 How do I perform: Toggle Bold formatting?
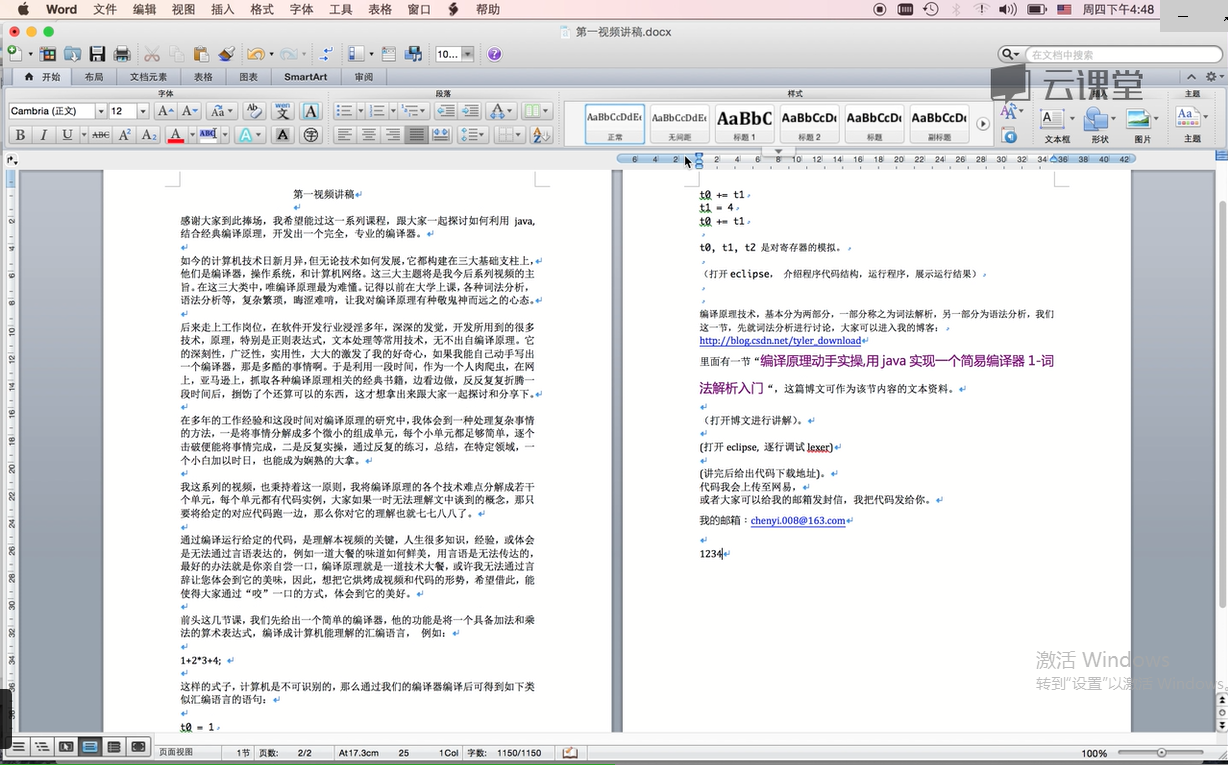click(x=18, y=135)
